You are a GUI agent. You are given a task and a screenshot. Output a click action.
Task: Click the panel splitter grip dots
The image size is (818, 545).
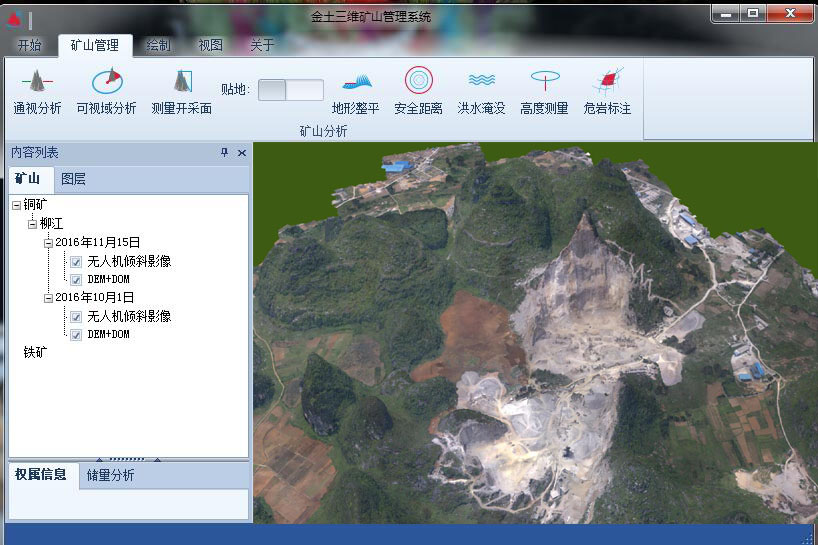pyautogui.click(x=128, y=459)
